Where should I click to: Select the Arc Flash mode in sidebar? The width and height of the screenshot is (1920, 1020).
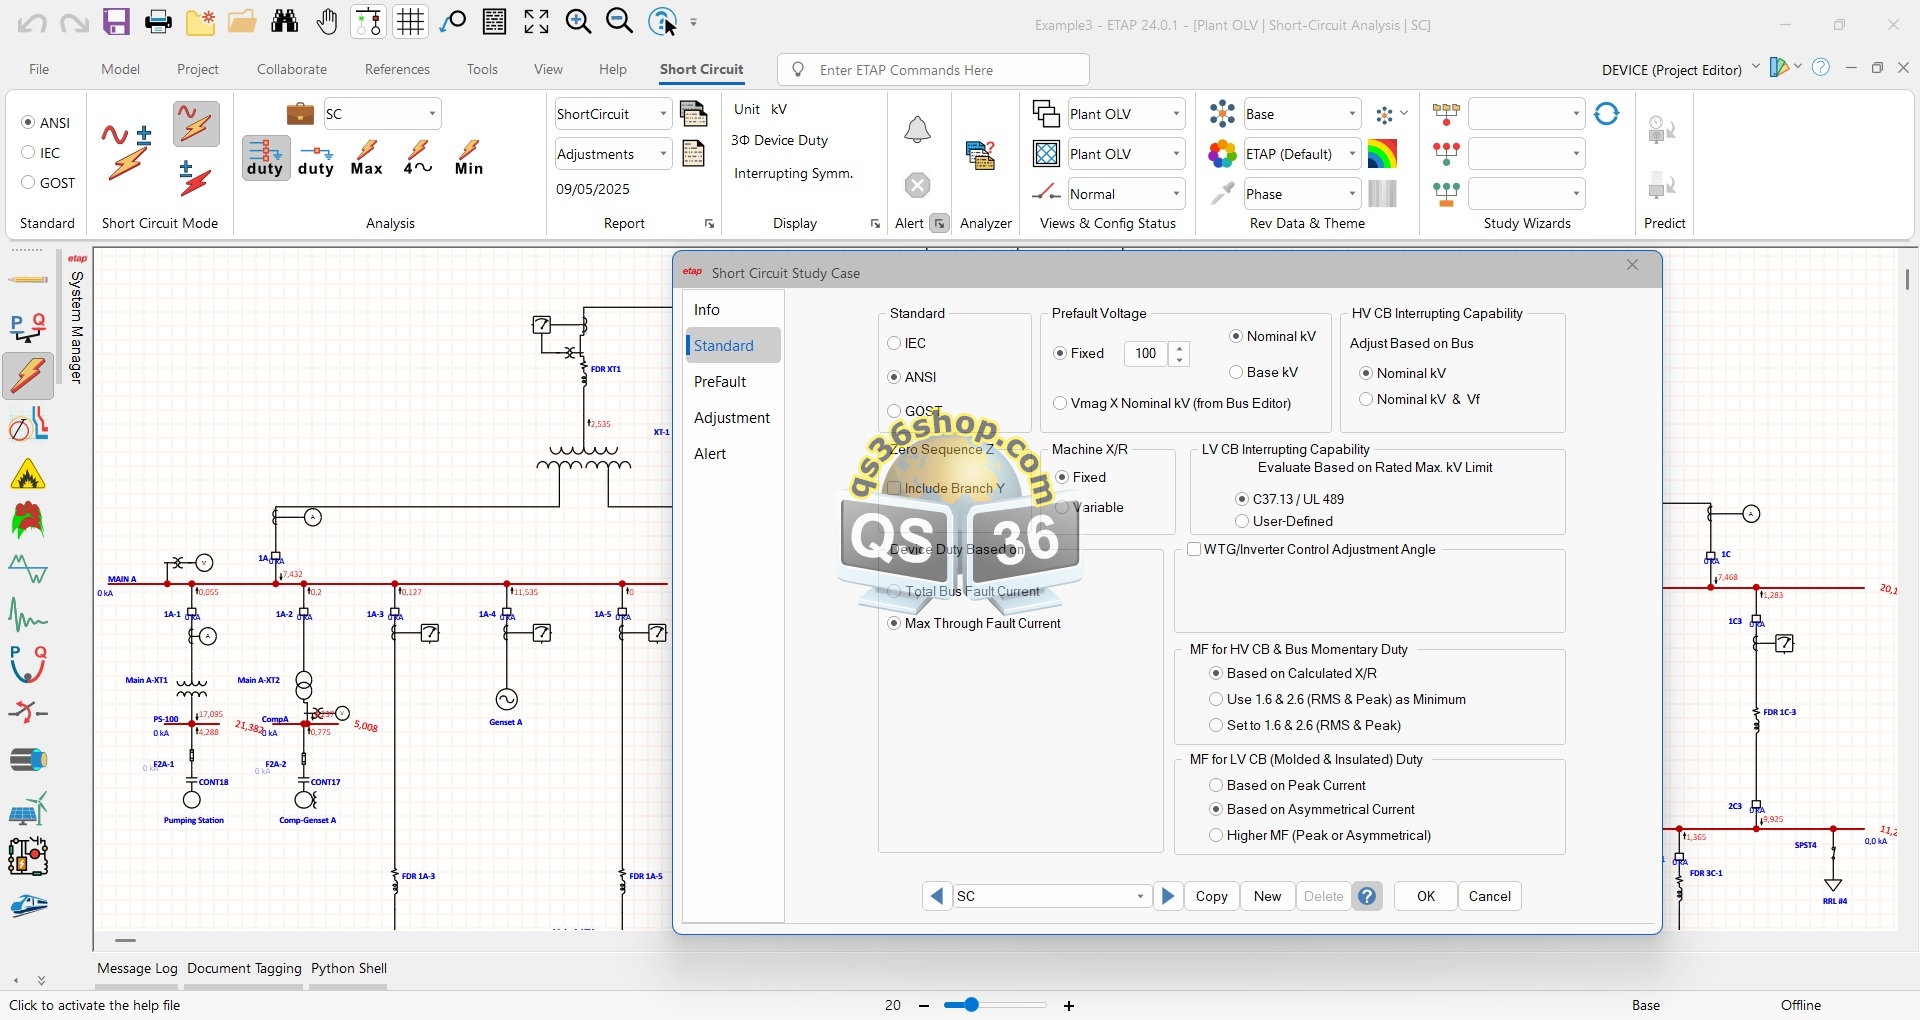tap(27, 474)
